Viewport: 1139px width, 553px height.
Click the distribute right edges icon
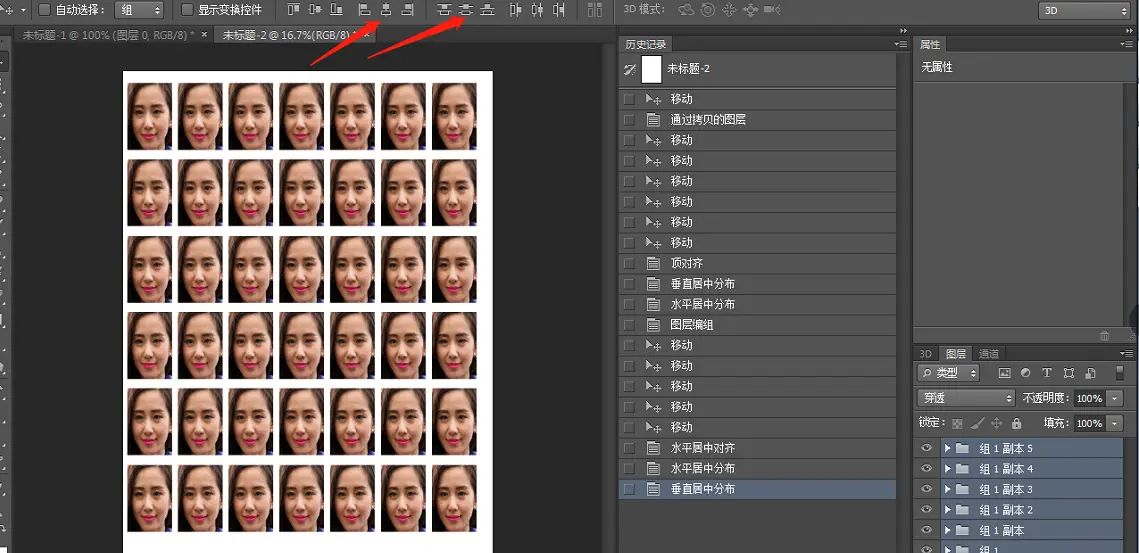click(x=559, y=10)
